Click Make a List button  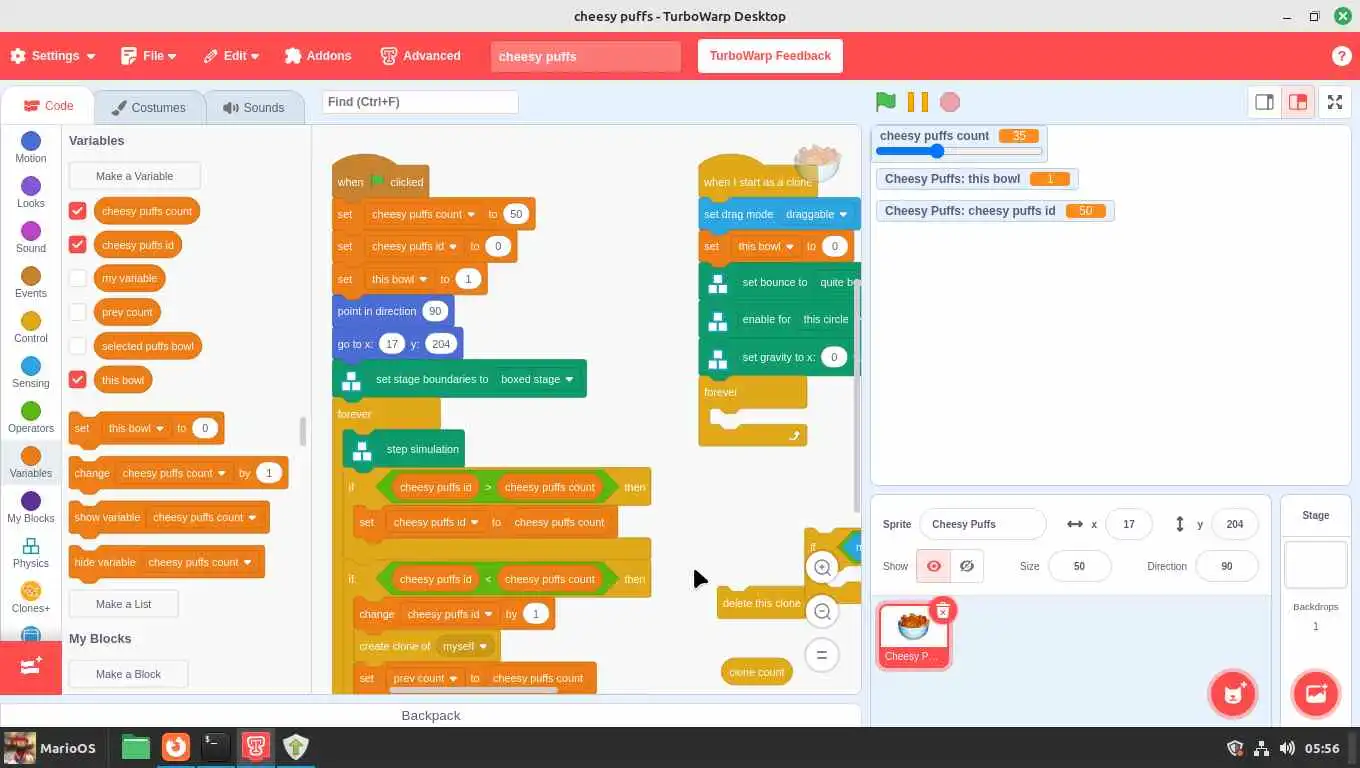(x=123, y=604)
